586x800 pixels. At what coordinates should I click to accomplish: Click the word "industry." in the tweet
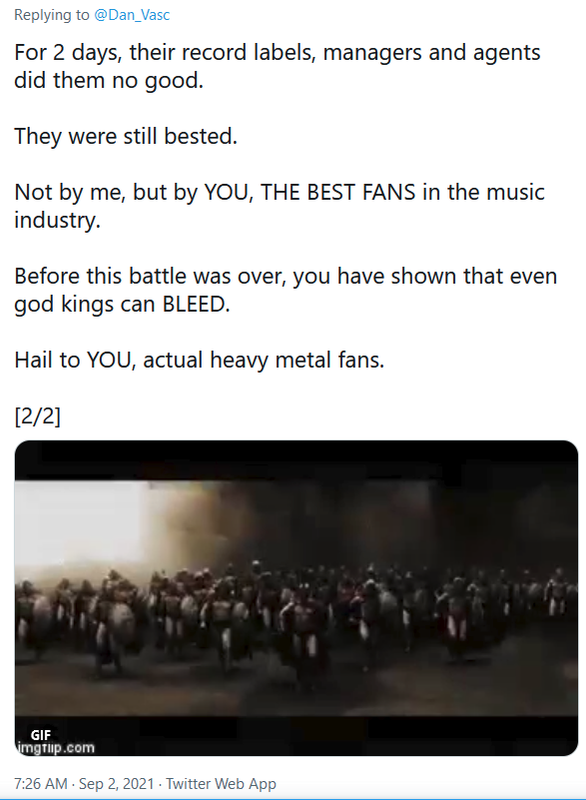click(x=57, y=220)
